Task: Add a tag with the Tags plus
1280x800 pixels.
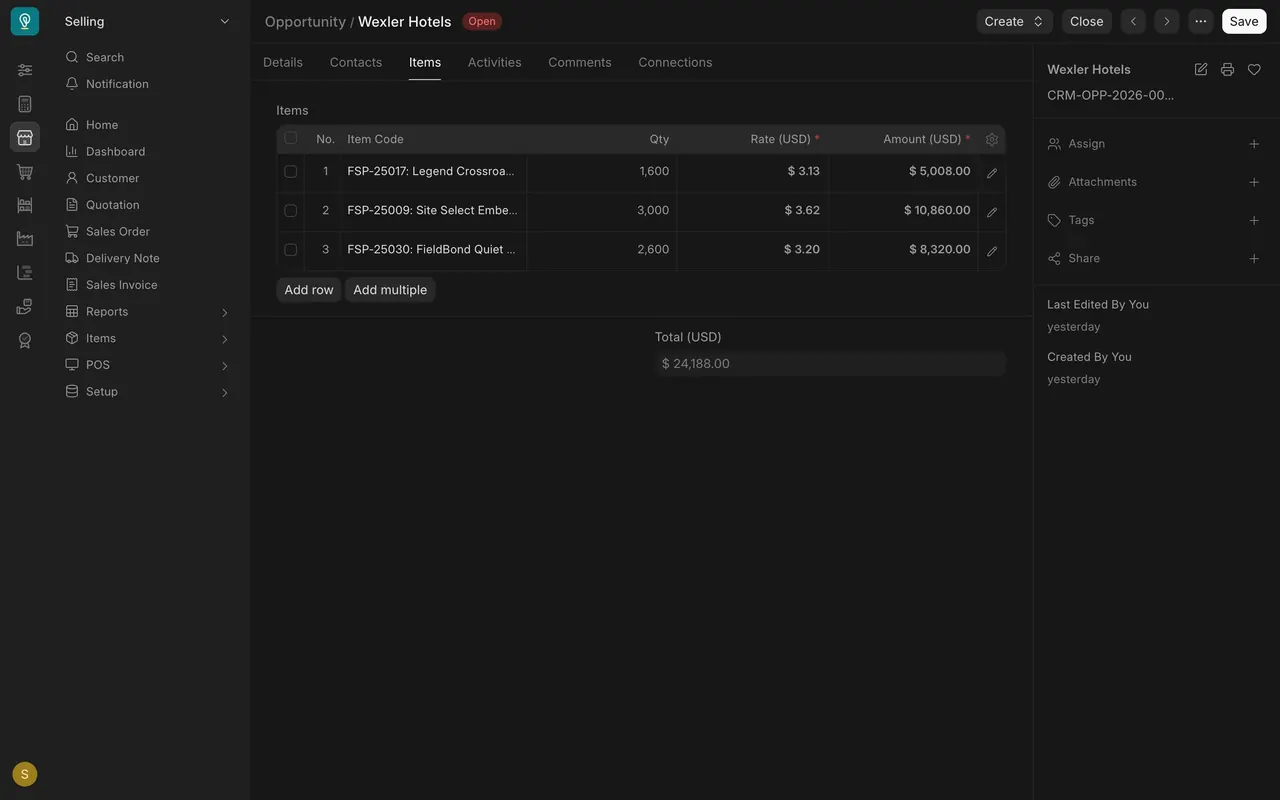Action: (x=1254, y=220)
